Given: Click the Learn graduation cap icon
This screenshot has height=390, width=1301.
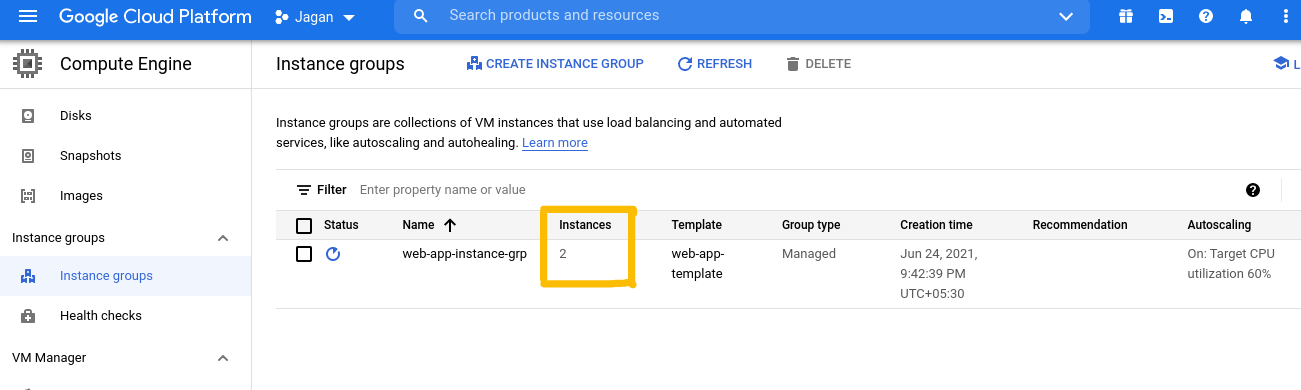Looking at the screenshot, I should coord(1280,64).
